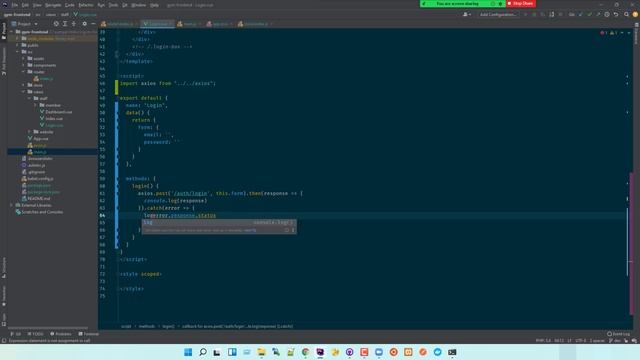Collapse the staff folder
The image size is (640, 360).
29,98
